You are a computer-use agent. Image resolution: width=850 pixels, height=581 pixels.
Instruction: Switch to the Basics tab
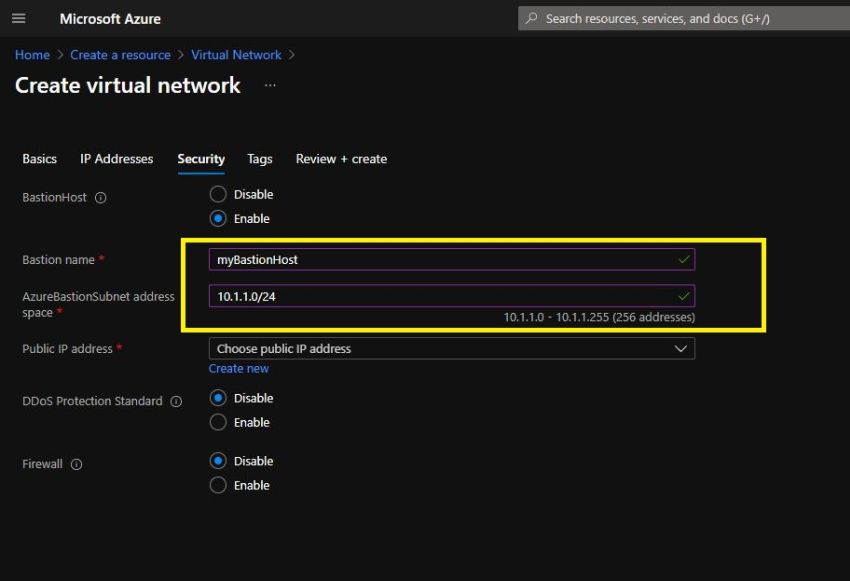coord(39,159)
